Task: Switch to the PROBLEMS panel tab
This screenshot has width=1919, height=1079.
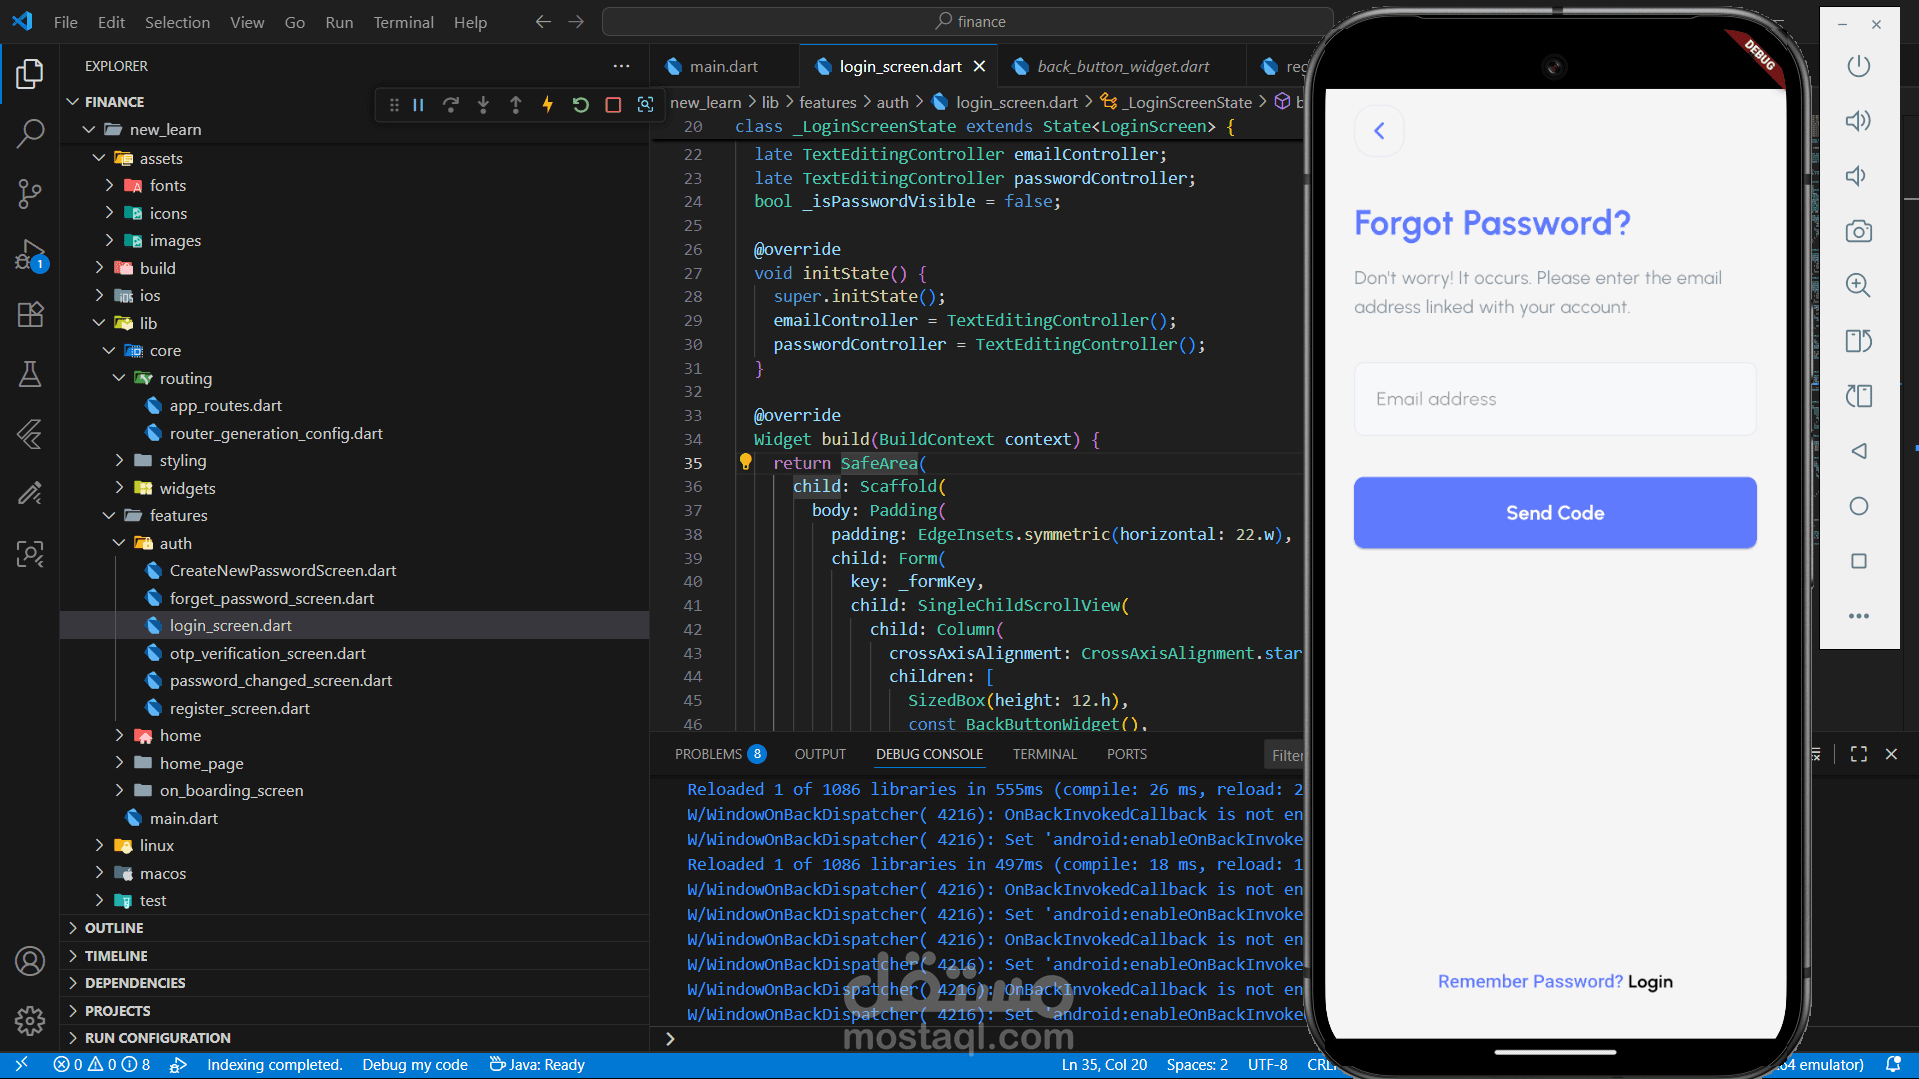Action: (x=719, y=754)
